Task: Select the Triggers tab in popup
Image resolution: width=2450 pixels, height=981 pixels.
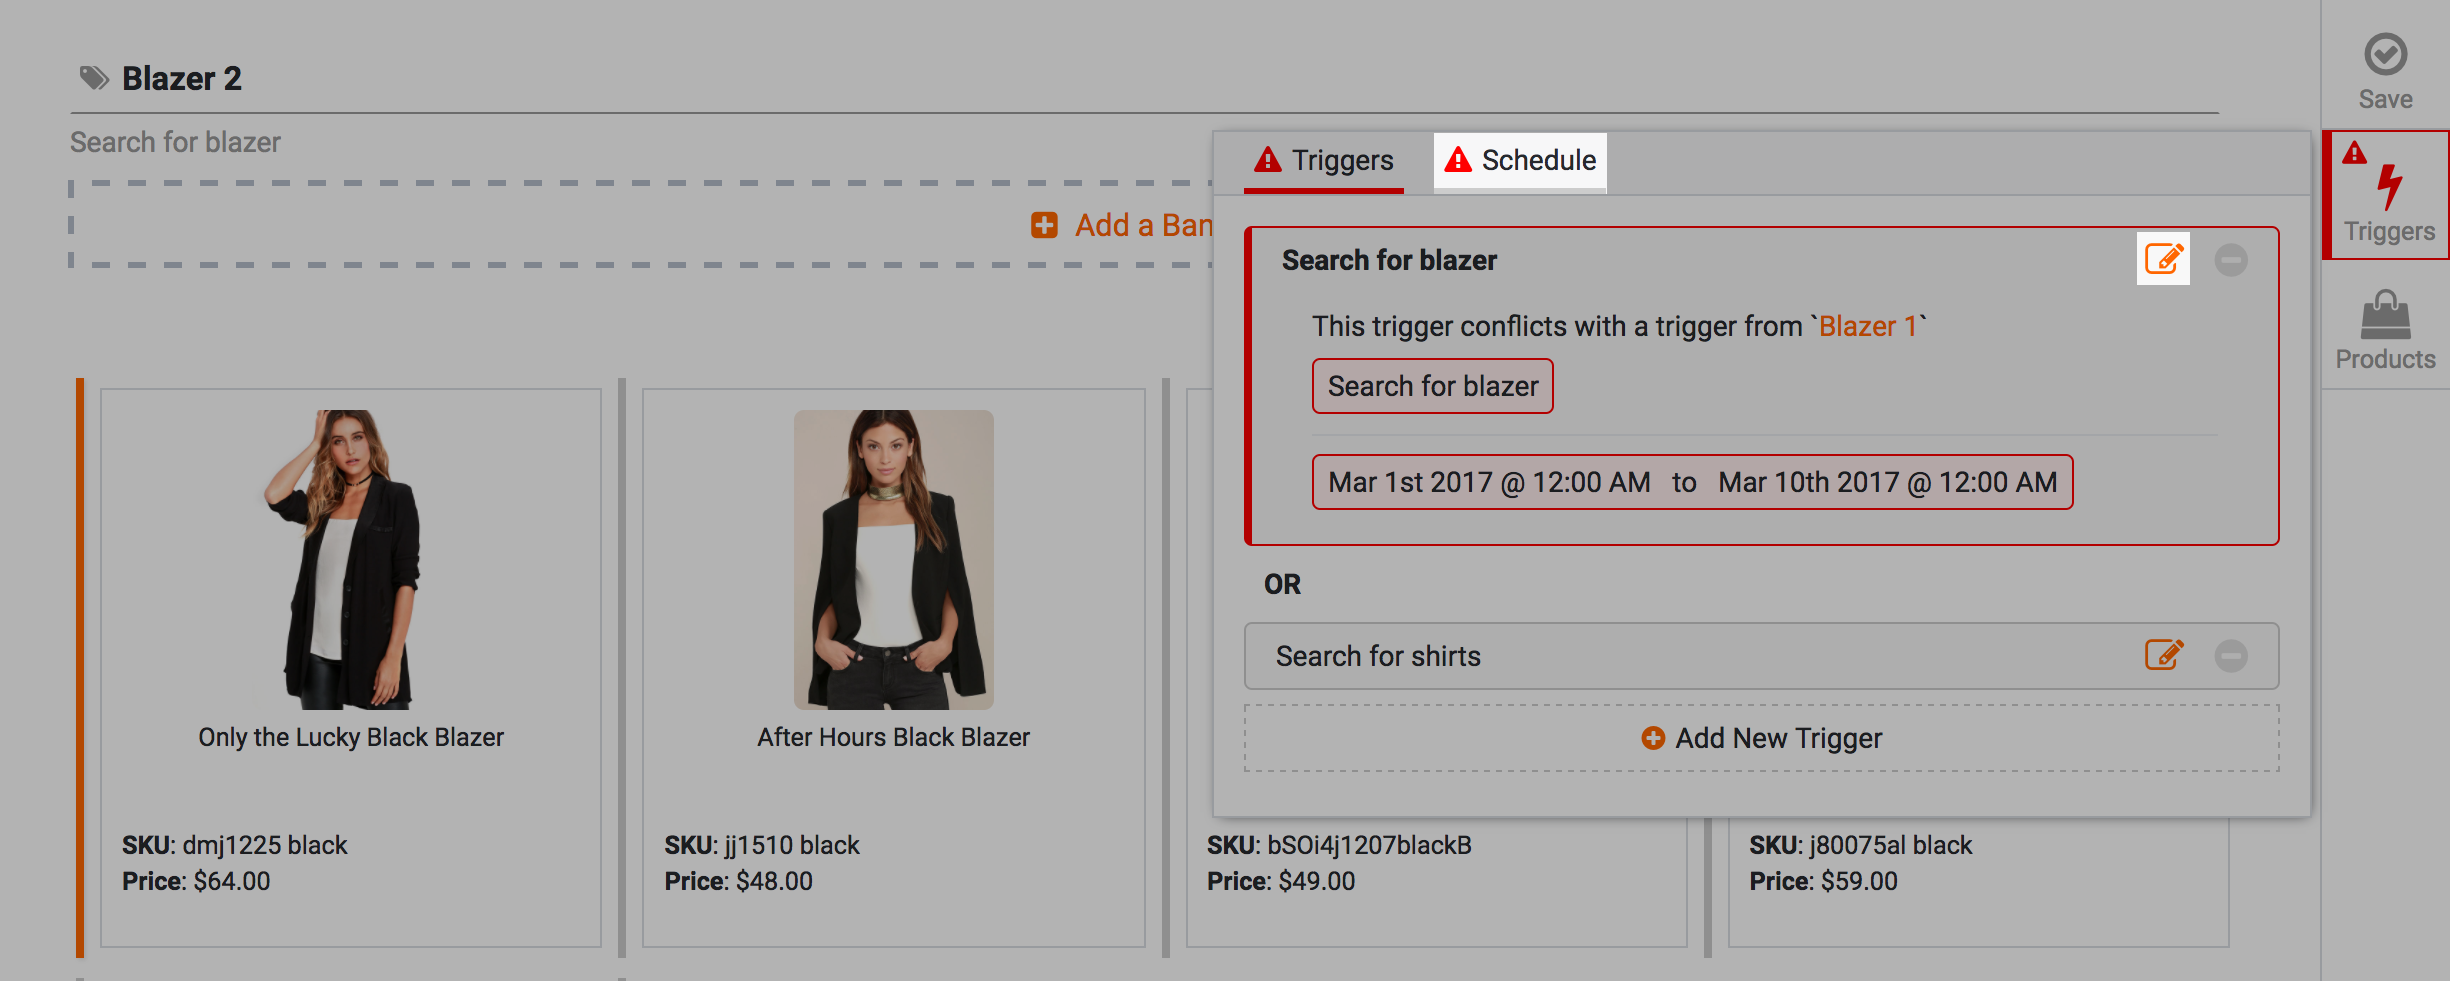Action: click(x=1323, y=161)
